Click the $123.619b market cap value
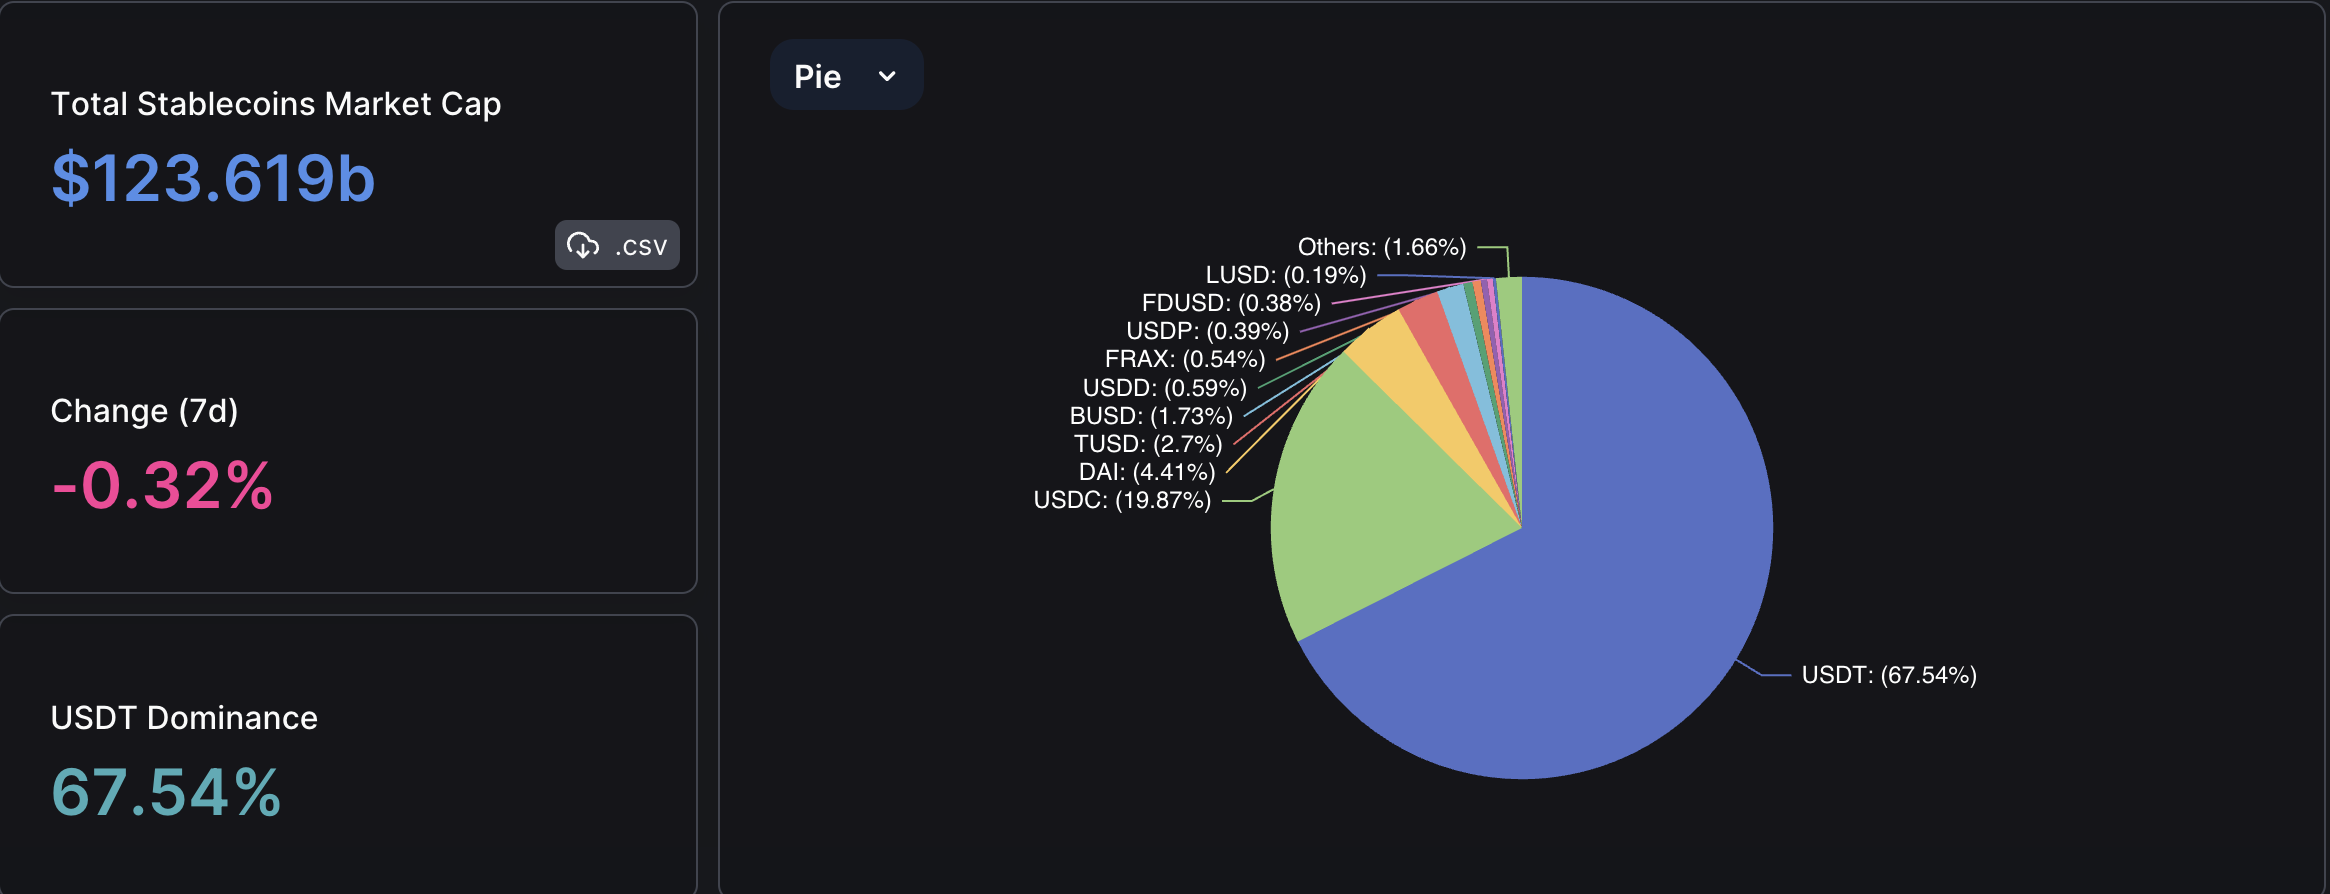 tap(213, 178)
